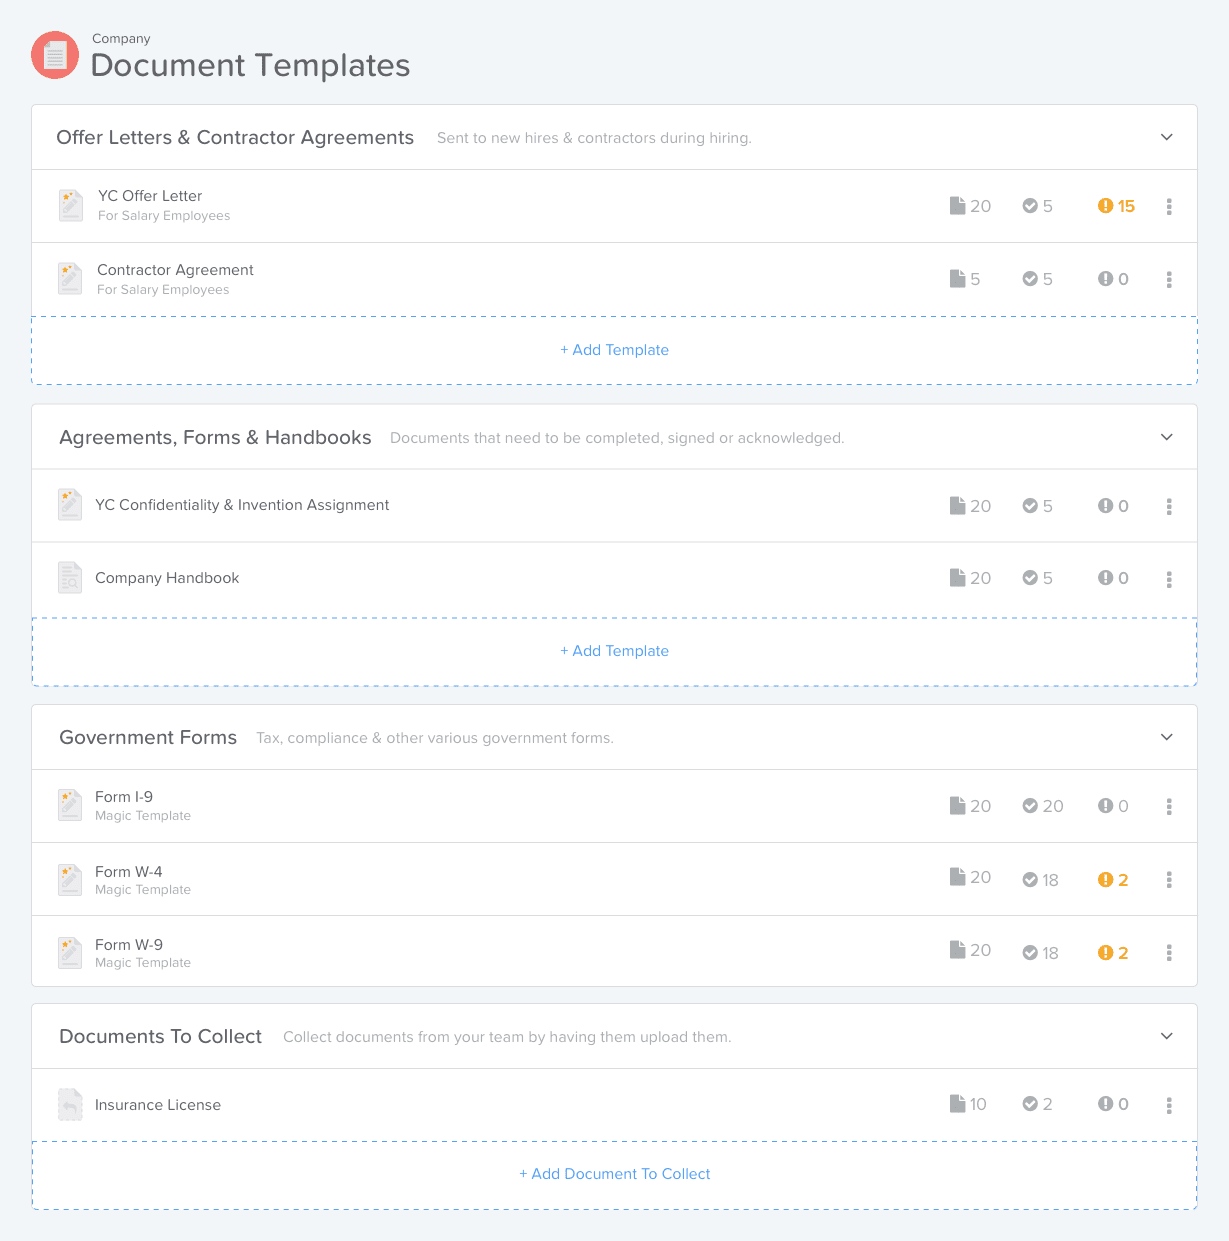The image size is (1229, 1241).
Task: Collapse the Agreements, Forms & Handbooks section
Action: (x=1165, y=437)
